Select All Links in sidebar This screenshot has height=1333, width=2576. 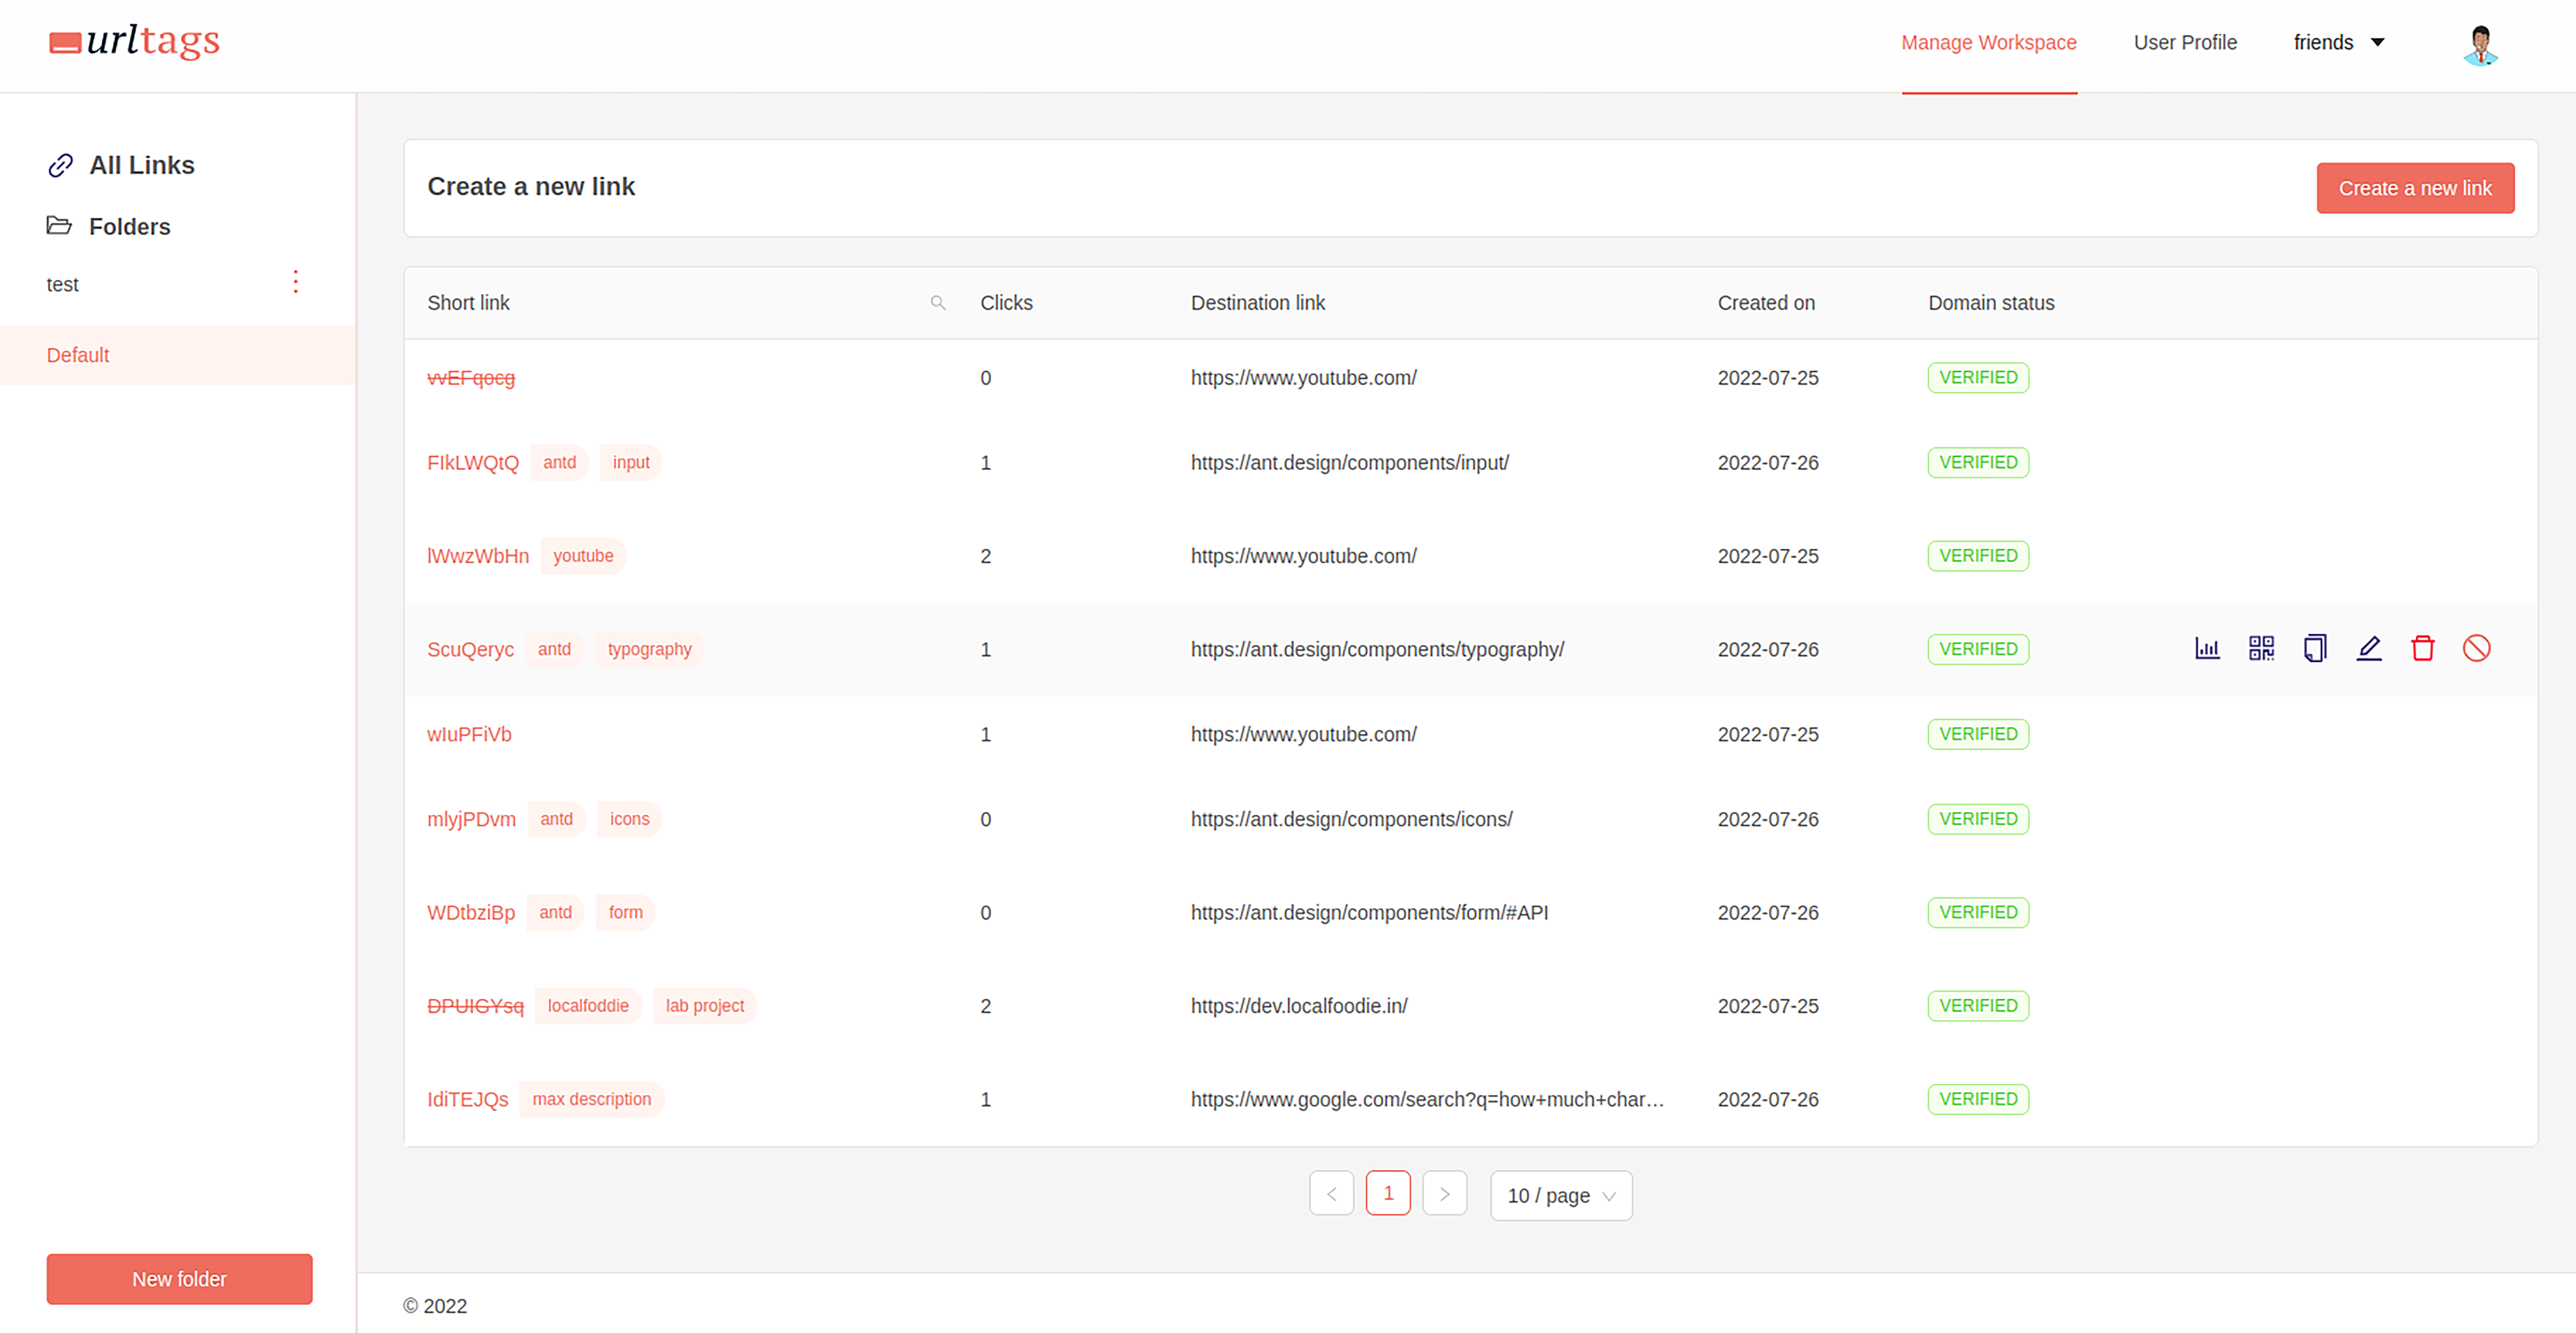pos(142,165)
